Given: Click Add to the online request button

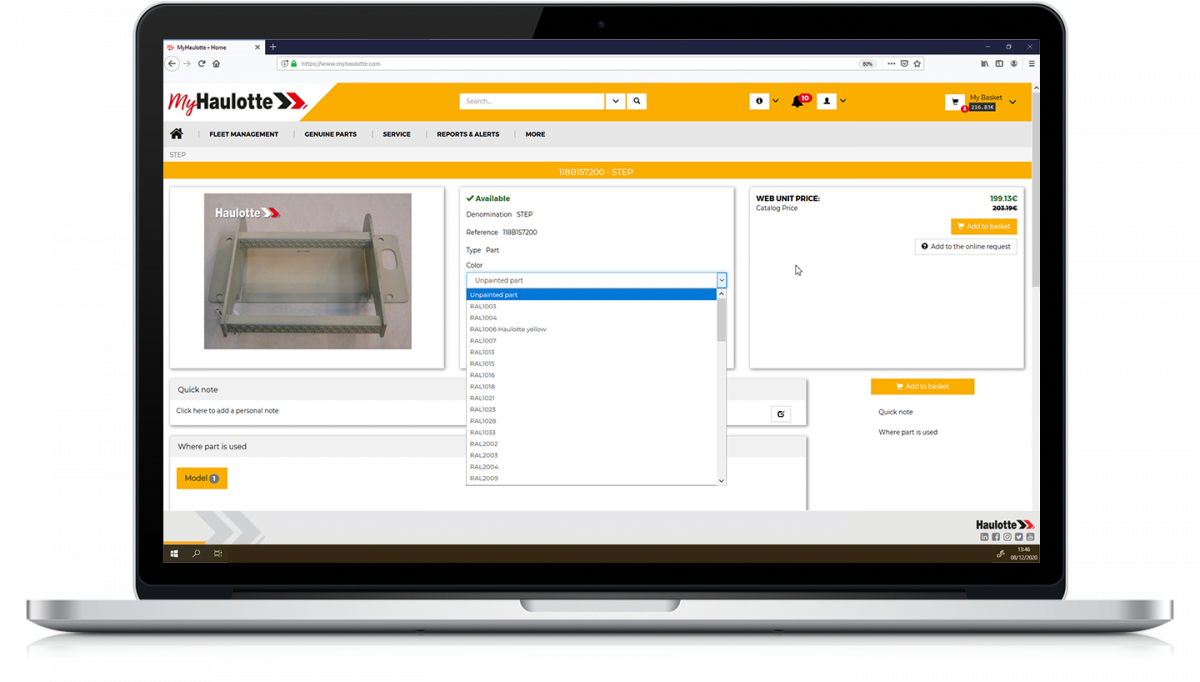Looking at the screenshot, I should (x=965, y=246).
